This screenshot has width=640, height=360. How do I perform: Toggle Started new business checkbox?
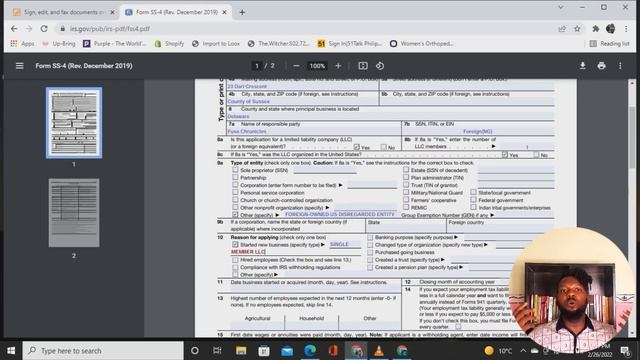[x=235, y=244]
